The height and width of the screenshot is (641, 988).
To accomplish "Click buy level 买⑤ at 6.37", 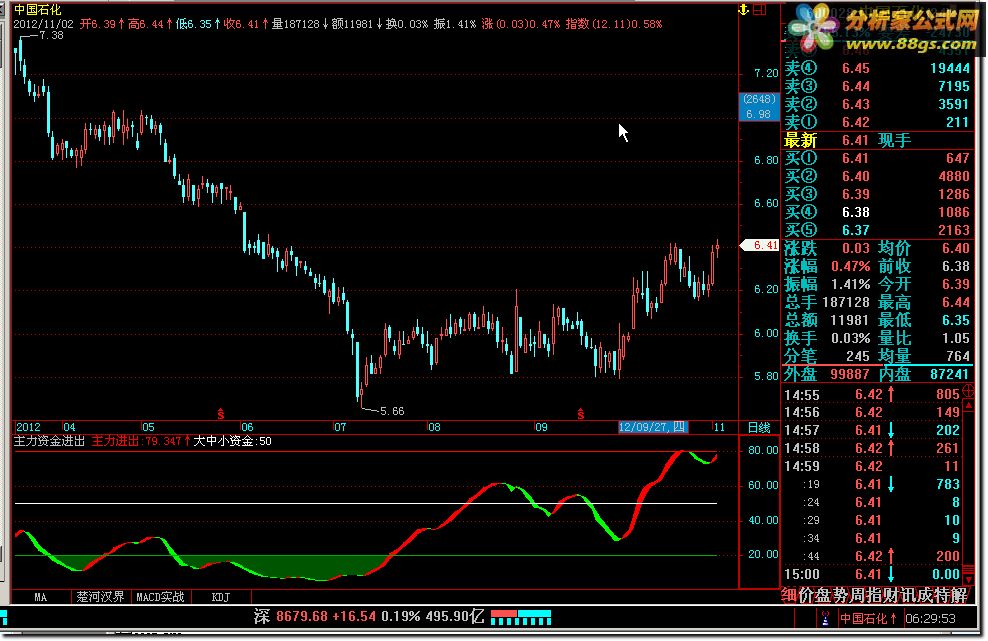I will 877,230.
